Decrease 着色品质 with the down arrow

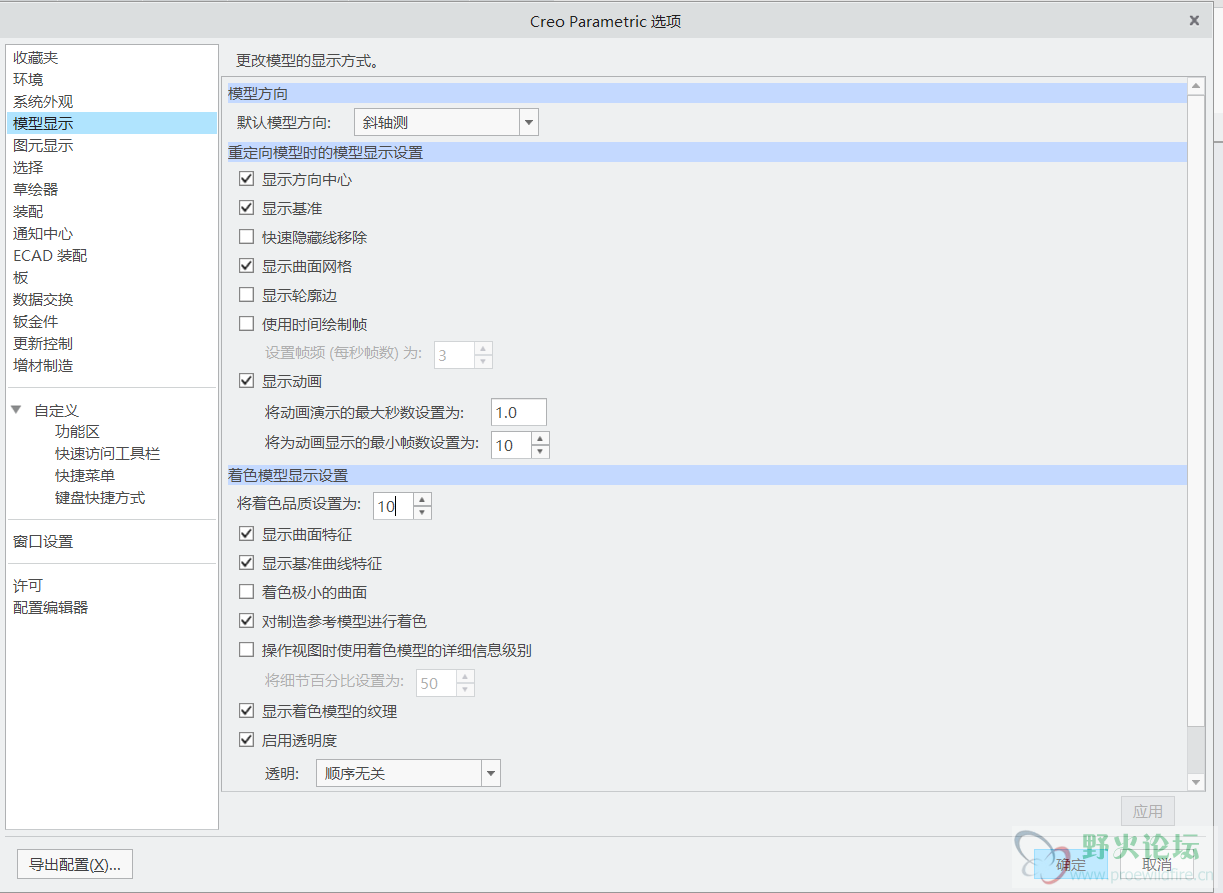click(x=423, y=513)
